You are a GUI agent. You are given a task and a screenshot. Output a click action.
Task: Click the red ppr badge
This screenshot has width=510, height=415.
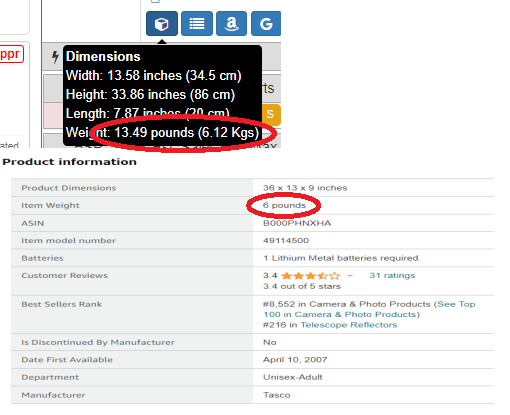tap(11, 54)
